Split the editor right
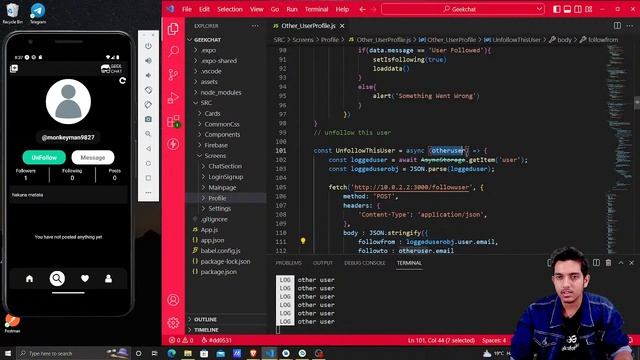This screenshot has height=360, width=640. point(617,26)
